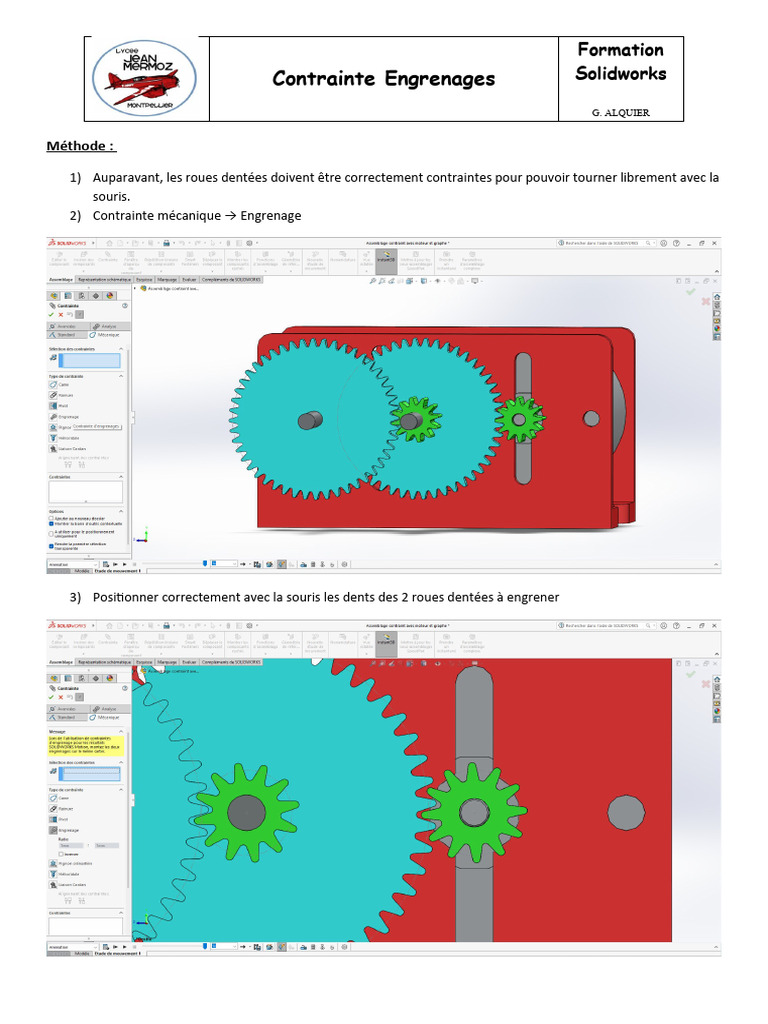Collapse 'Type de contrainte' section in upper screenshot
Image resolution: width=768 pixels, height=1024 pixels.
[121, 376]
